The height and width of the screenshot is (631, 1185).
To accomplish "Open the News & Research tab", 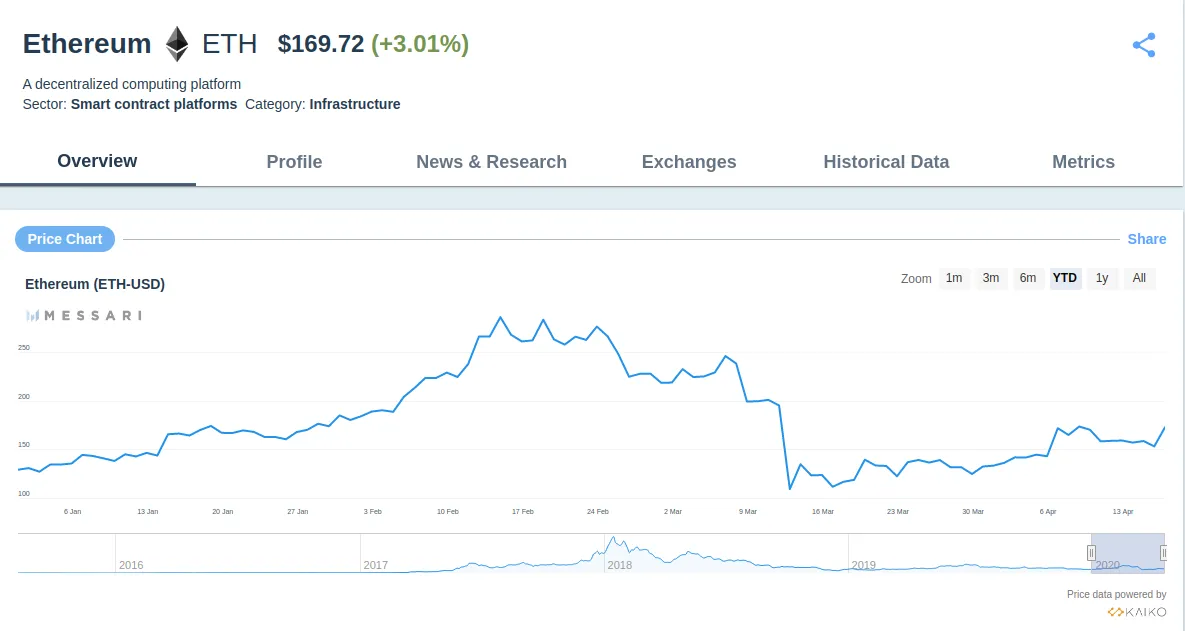I will (491, 162).
